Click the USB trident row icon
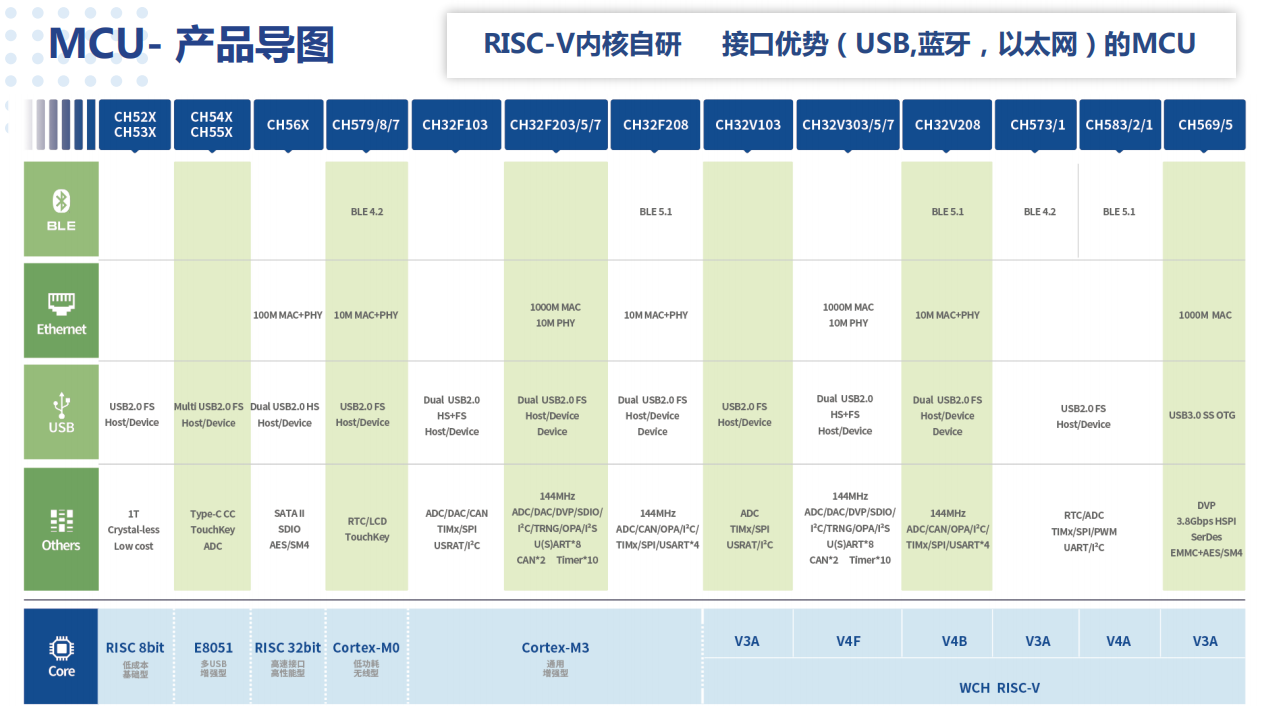The width and height of the screenshot is (1276, 715). point(61,406)
